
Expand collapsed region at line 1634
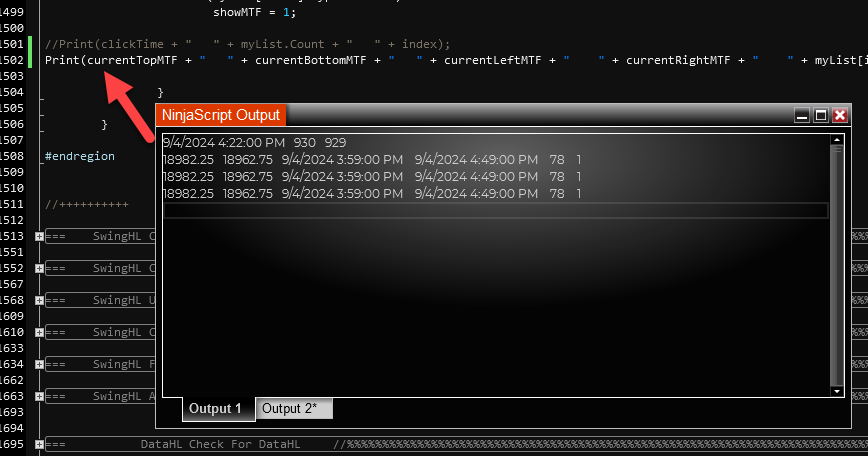point(39,365)
